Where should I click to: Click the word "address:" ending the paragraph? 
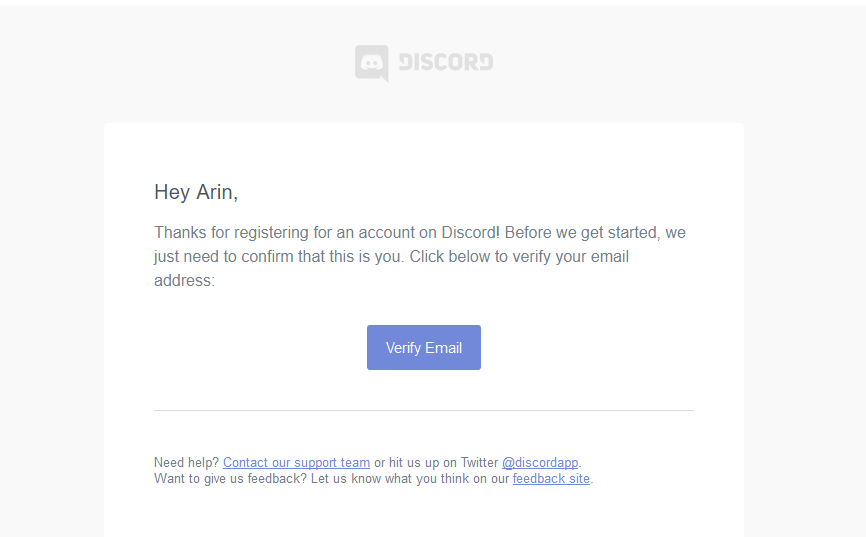click(184, 281)
